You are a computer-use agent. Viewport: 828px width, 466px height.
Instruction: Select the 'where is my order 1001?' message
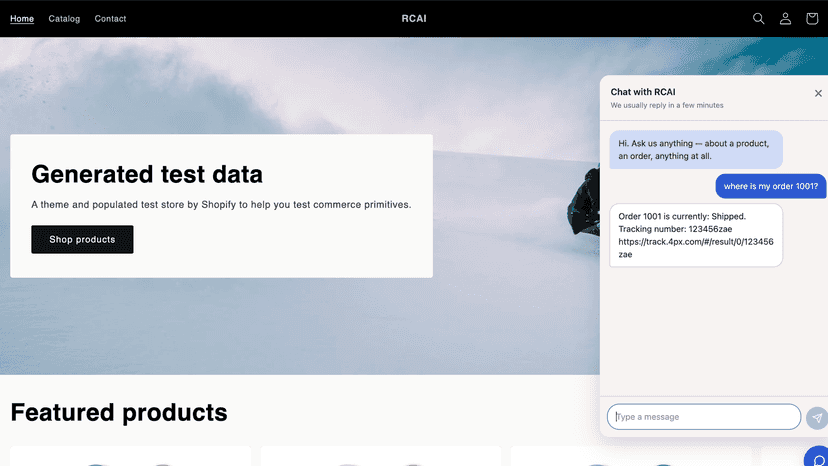point(770,186)
